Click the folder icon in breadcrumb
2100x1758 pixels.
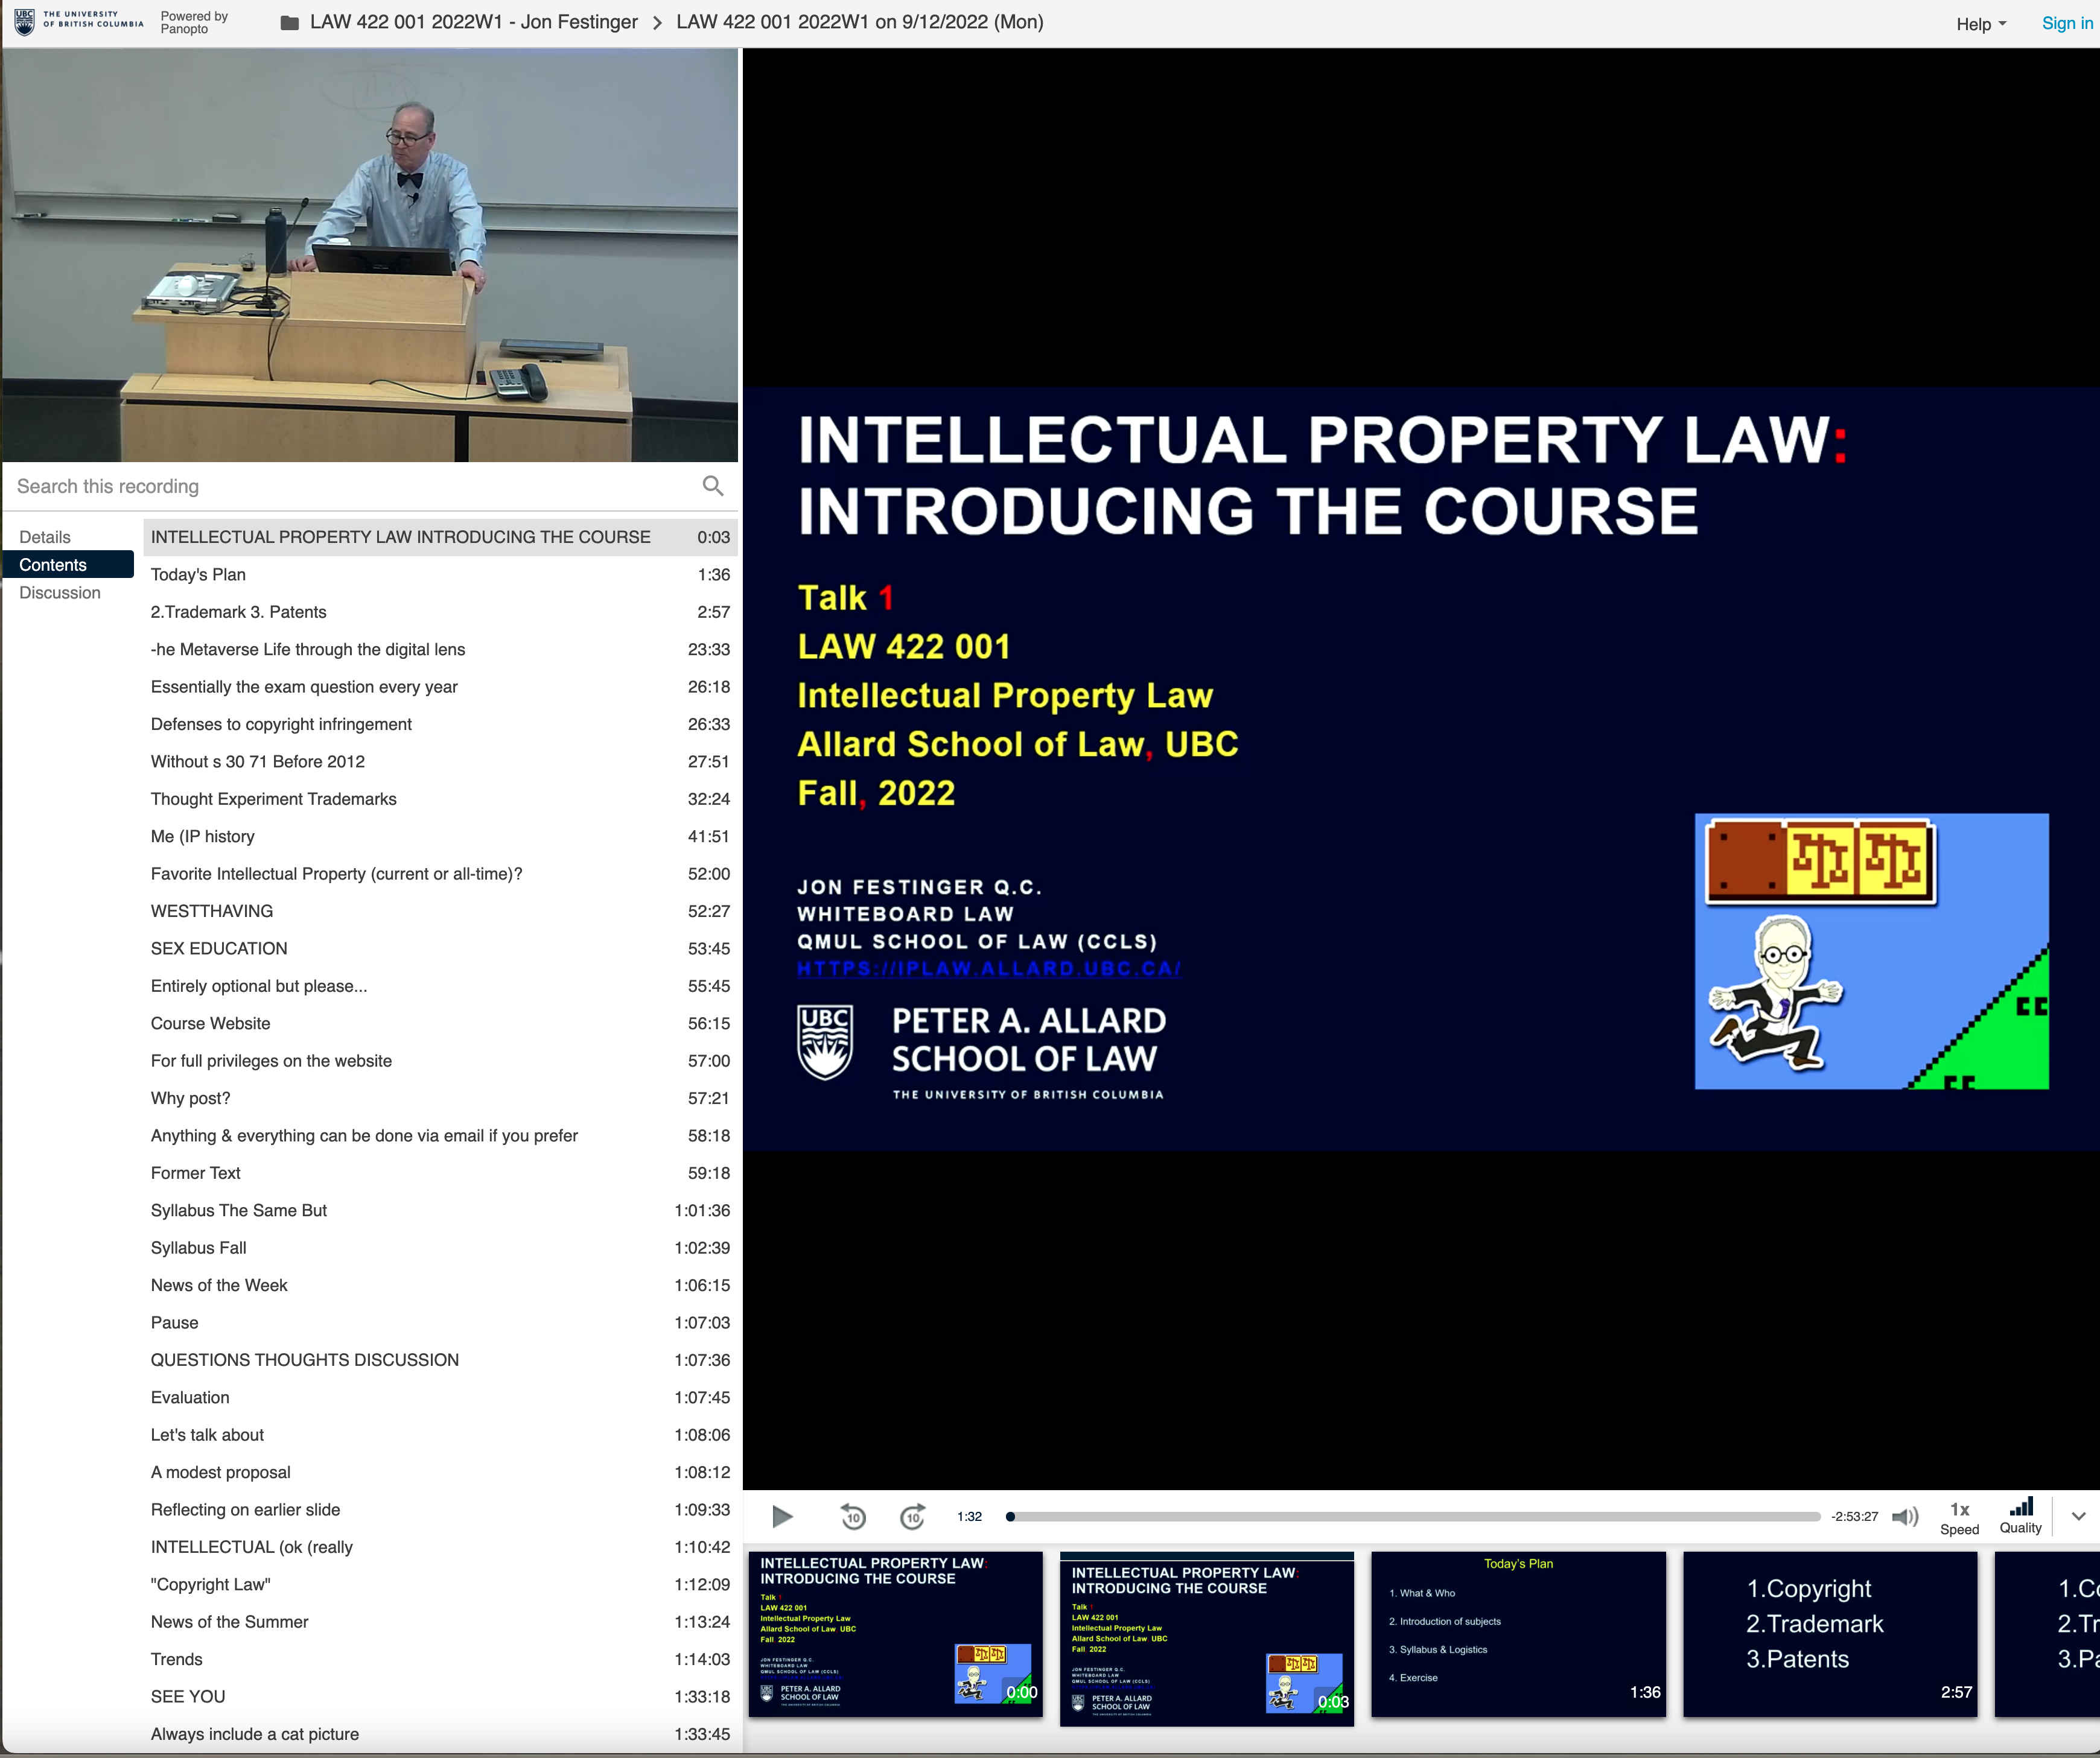290,22
